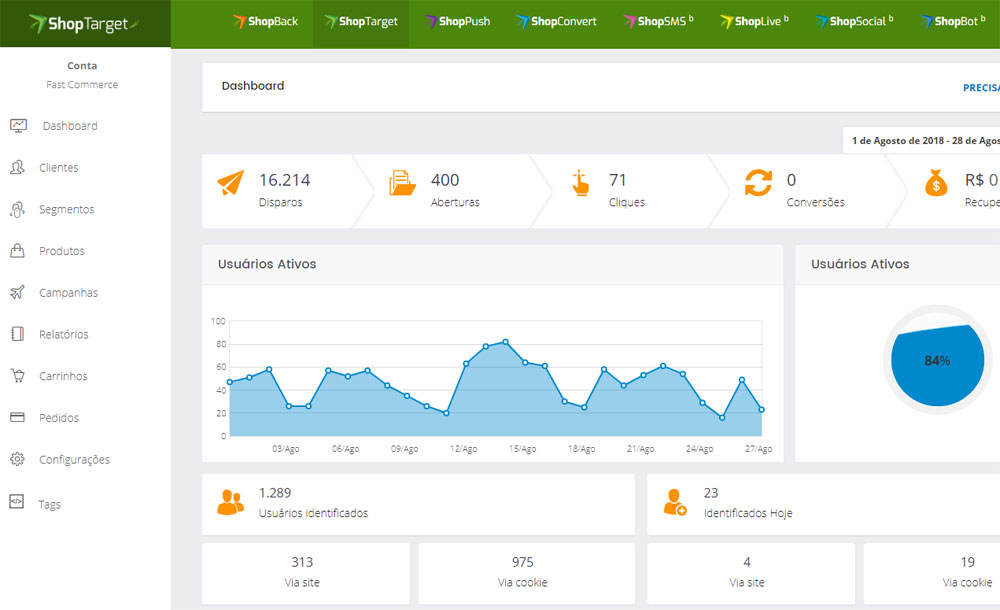View Relatórios in the sidebar
The image size is (1000, 610).
[64, 334]
